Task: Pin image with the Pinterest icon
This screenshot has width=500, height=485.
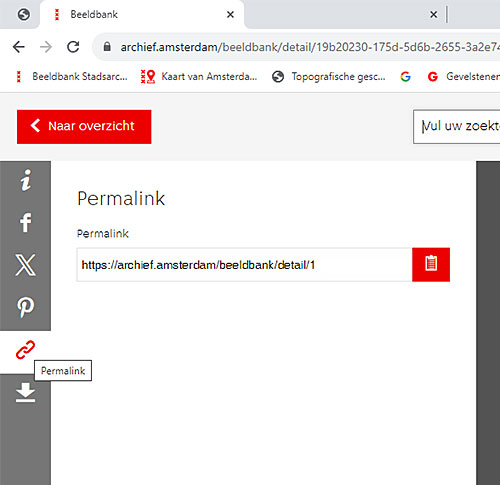Action: pos(25,307)
